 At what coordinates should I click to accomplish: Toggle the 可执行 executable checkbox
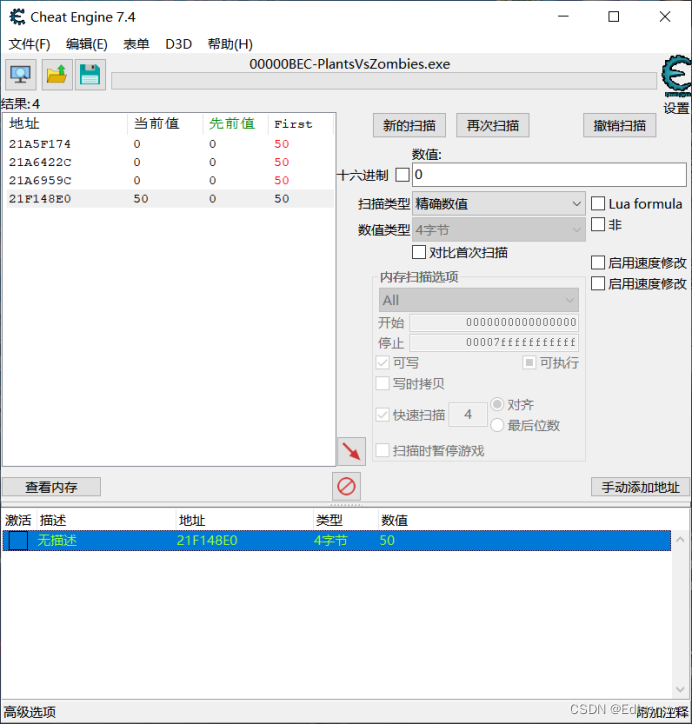click(529, 362)
